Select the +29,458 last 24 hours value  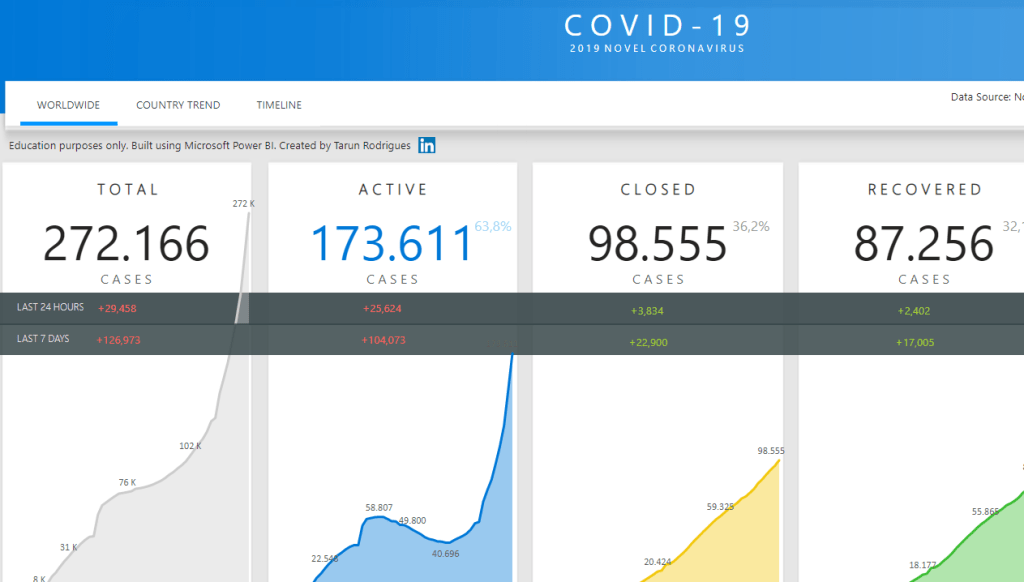116,308
